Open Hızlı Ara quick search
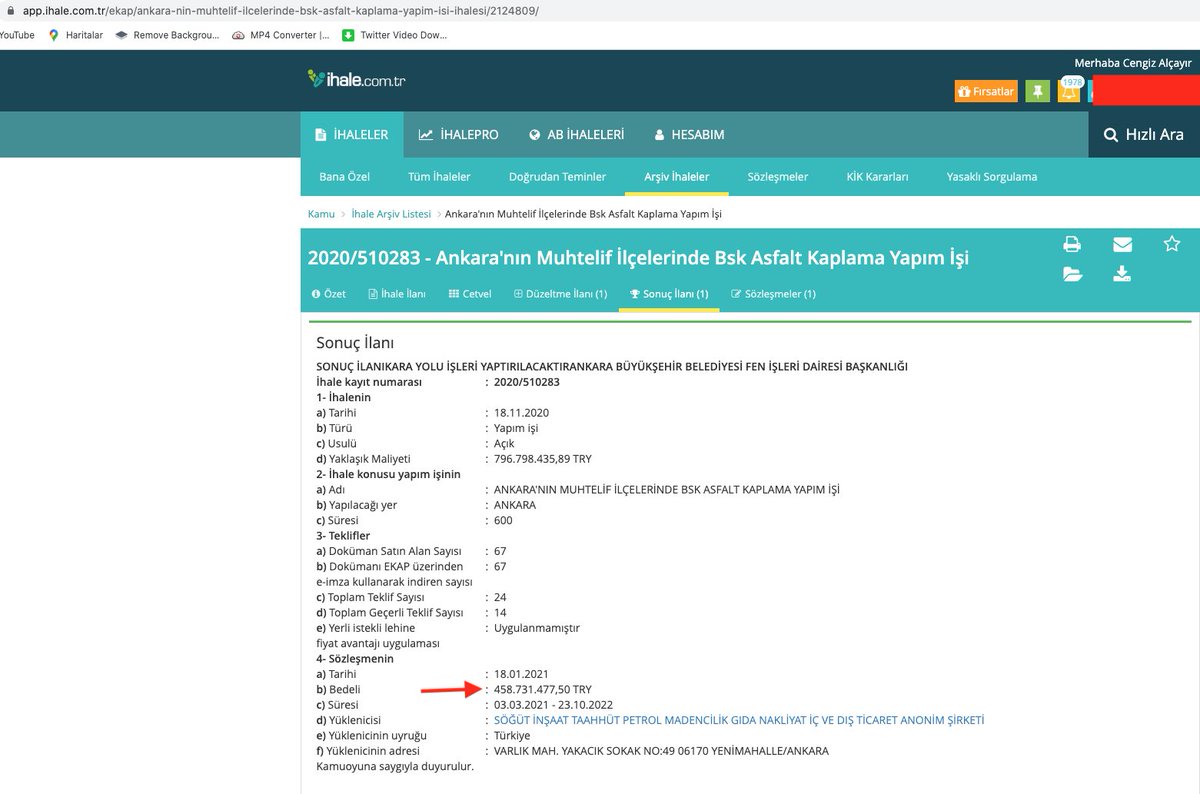This screenshot has height=794, width=1200. 1144,134
